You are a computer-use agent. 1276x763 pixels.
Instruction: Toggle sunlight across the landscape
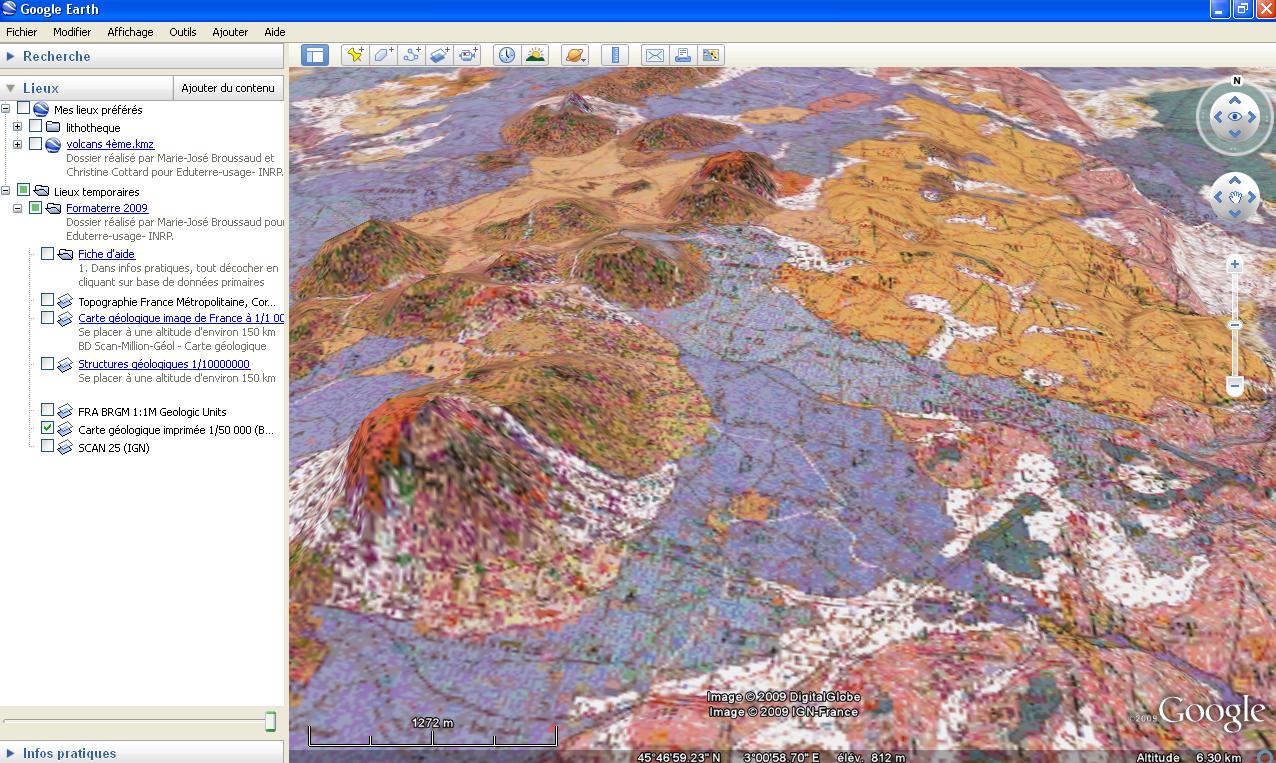pyautogui.click(x=535, y=56)
